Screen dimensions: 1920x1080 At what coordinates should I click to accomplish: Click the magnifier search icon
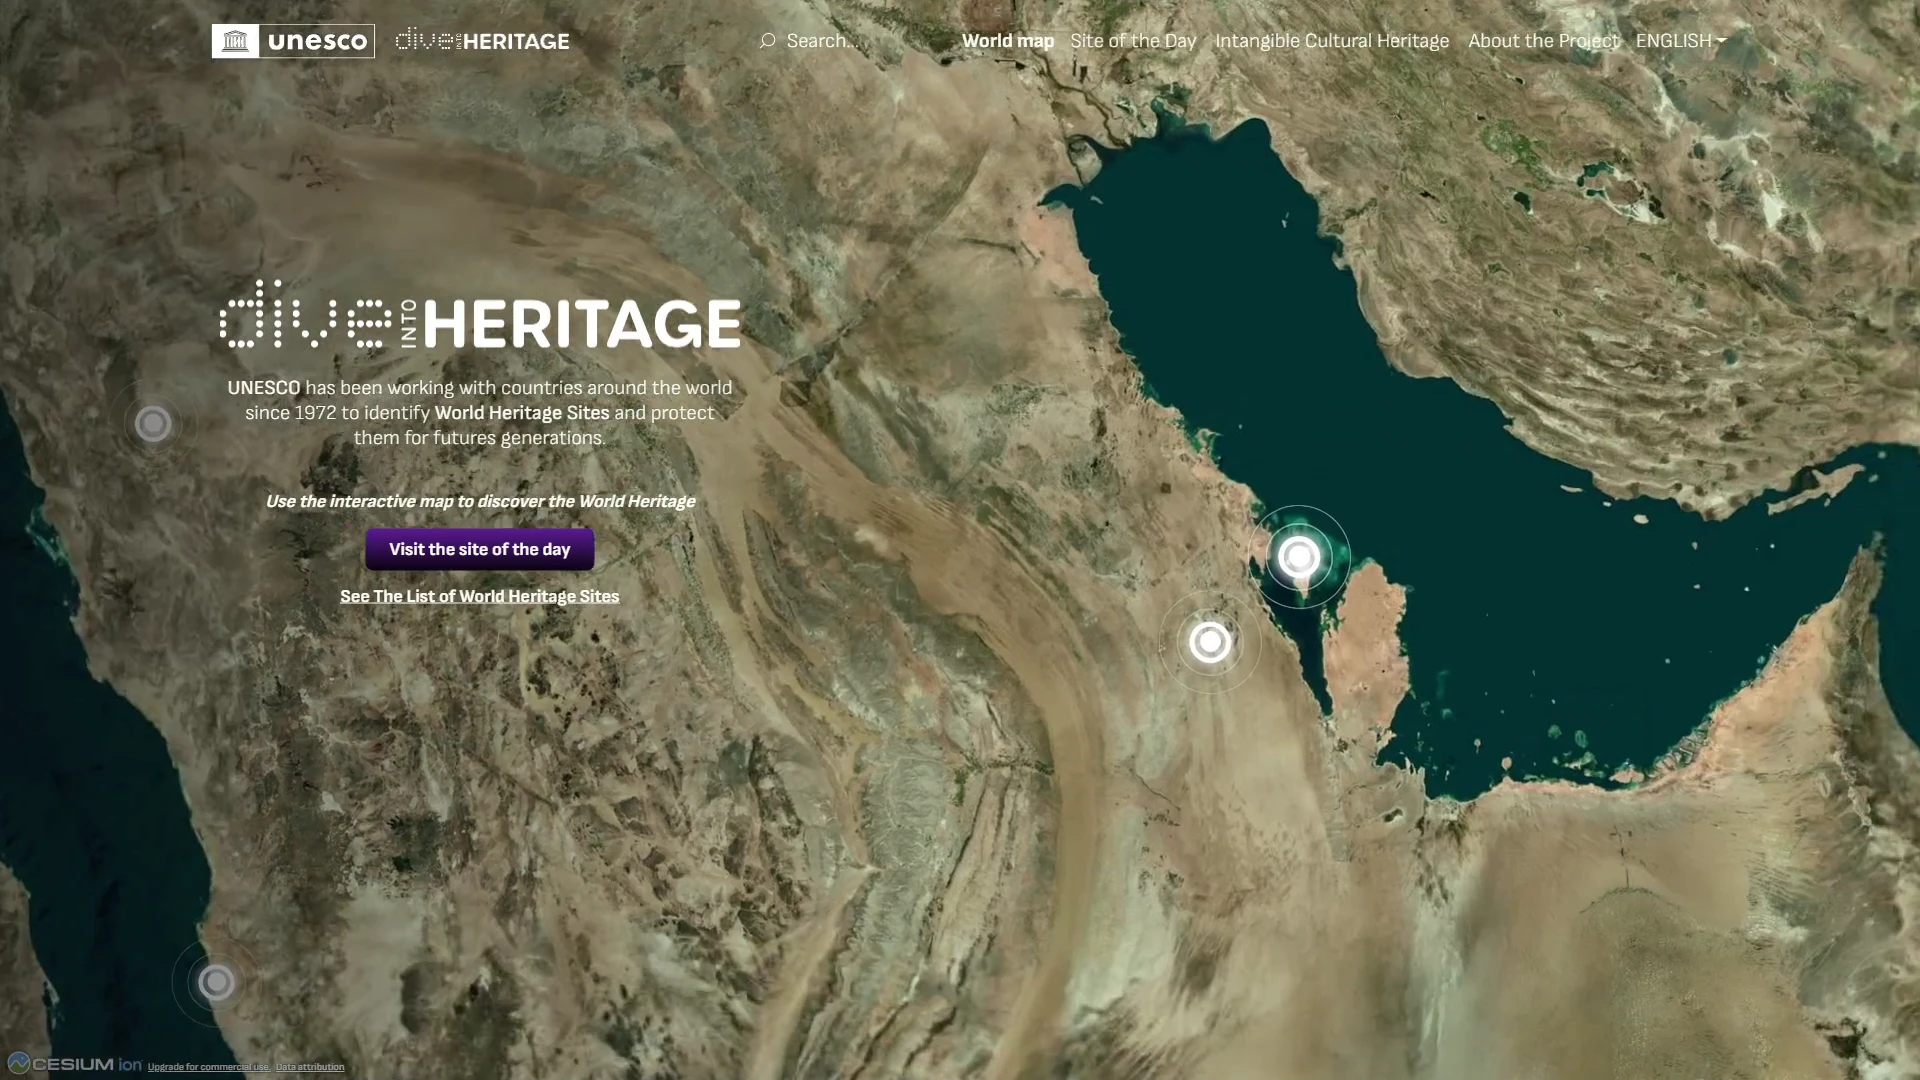tap(767, 41)
